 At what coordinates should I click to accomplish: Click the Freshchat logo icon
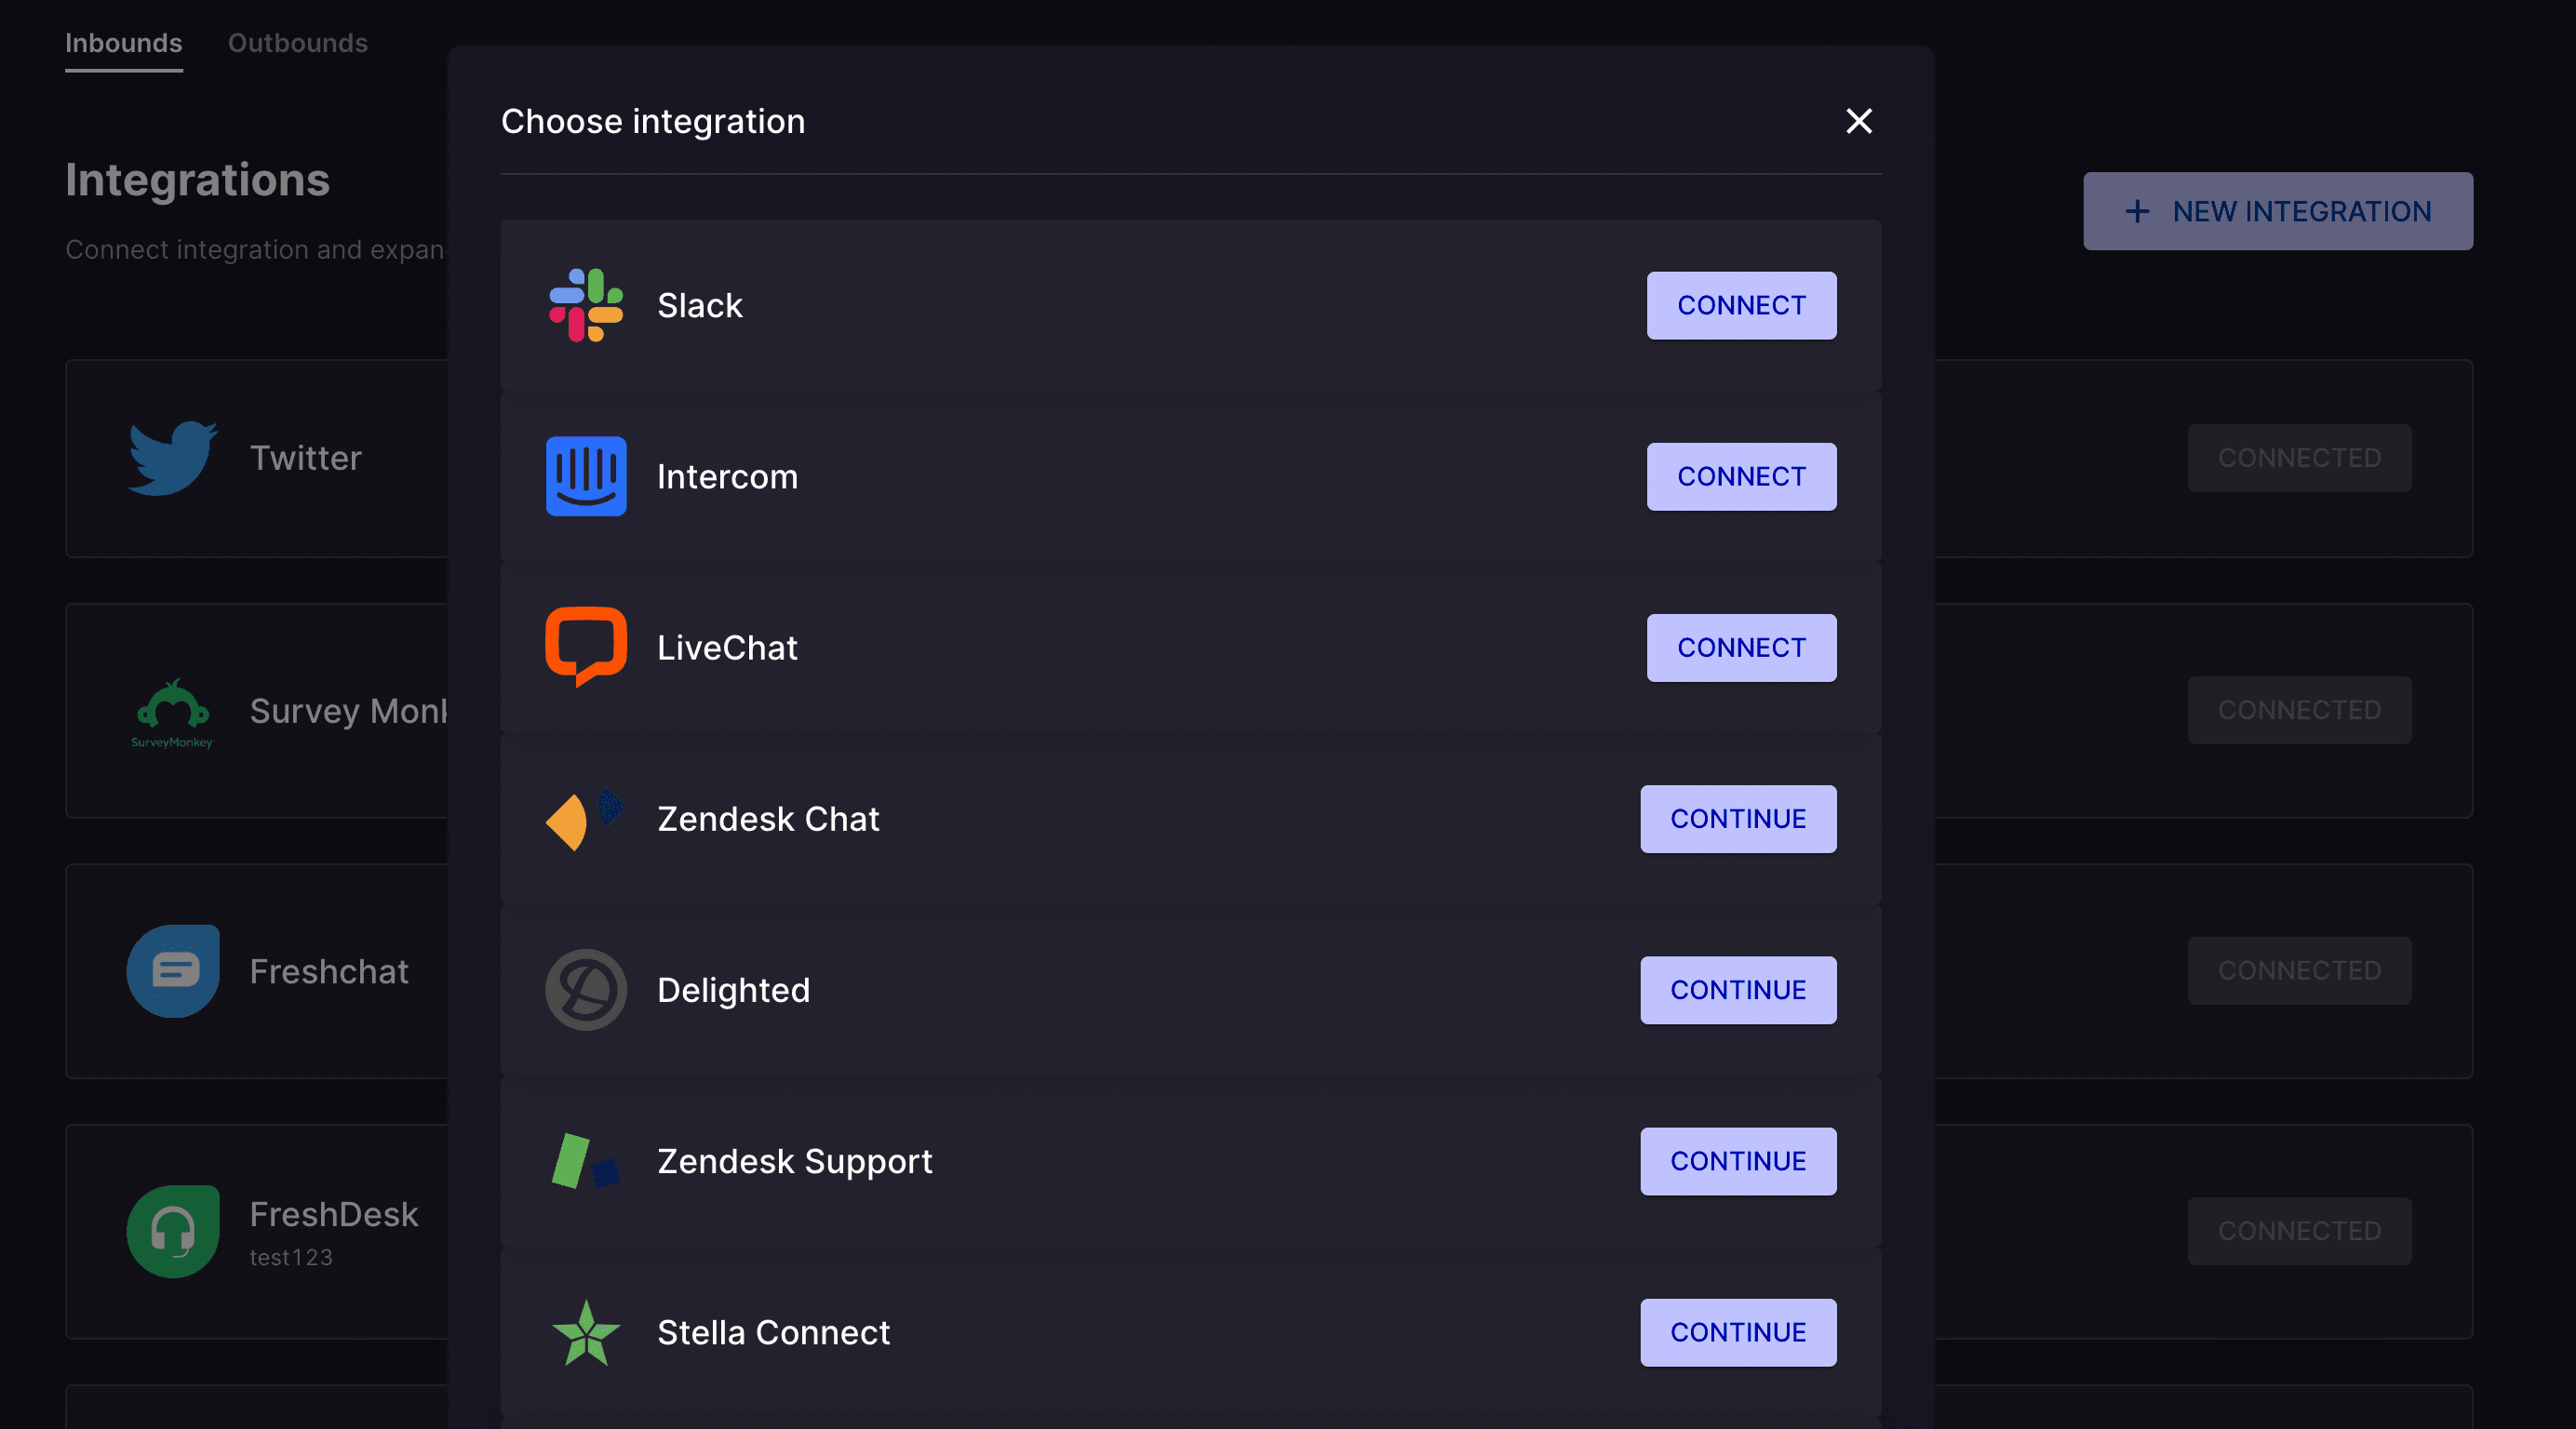pos(172,971)
